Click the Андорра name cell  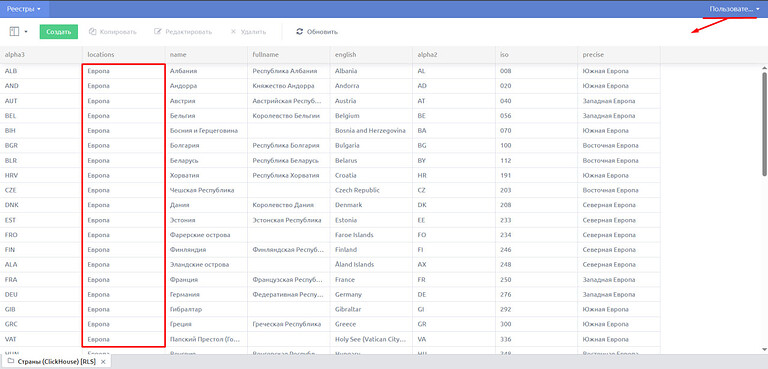pyautogui.click(x=206, y=86)
